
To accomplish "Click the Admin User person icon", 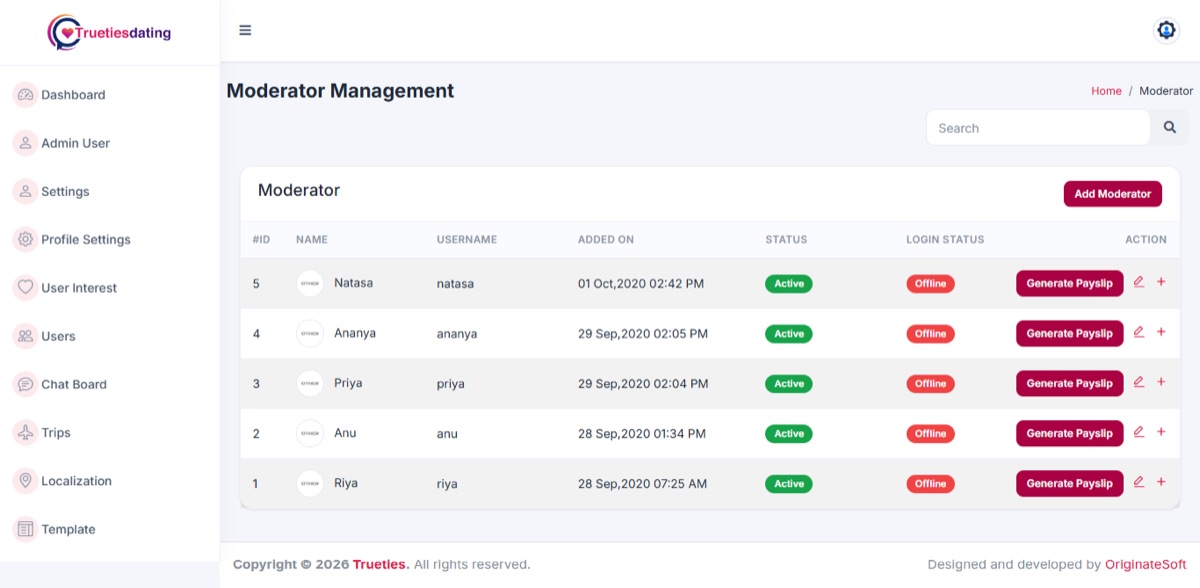I will 25,143.
